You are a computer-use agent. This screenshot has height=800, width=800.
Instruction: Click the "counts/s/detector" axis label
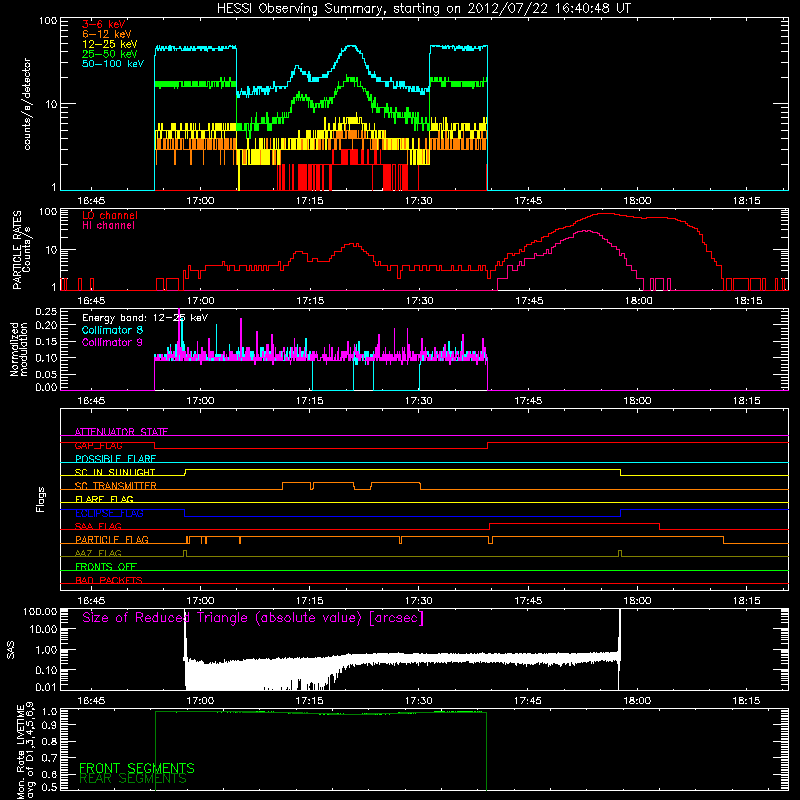27,104
